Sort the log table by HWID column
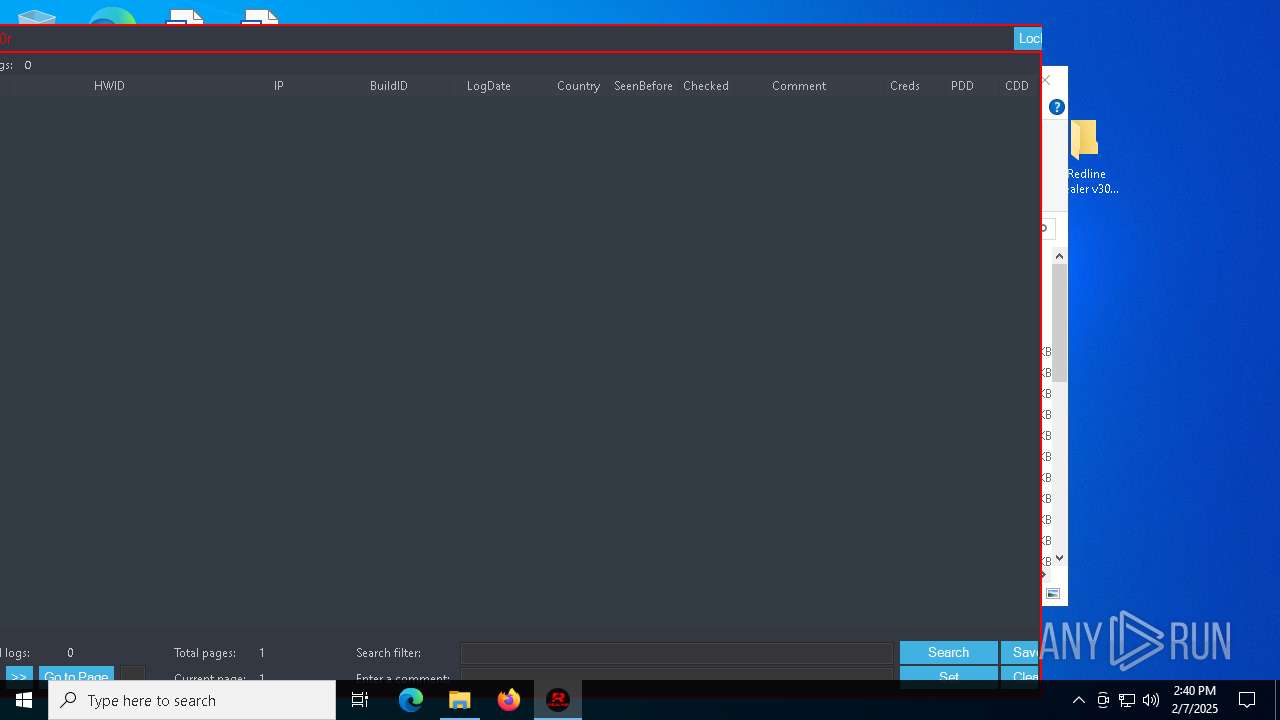Screen dimensions: 1280x720 point(109,86)
